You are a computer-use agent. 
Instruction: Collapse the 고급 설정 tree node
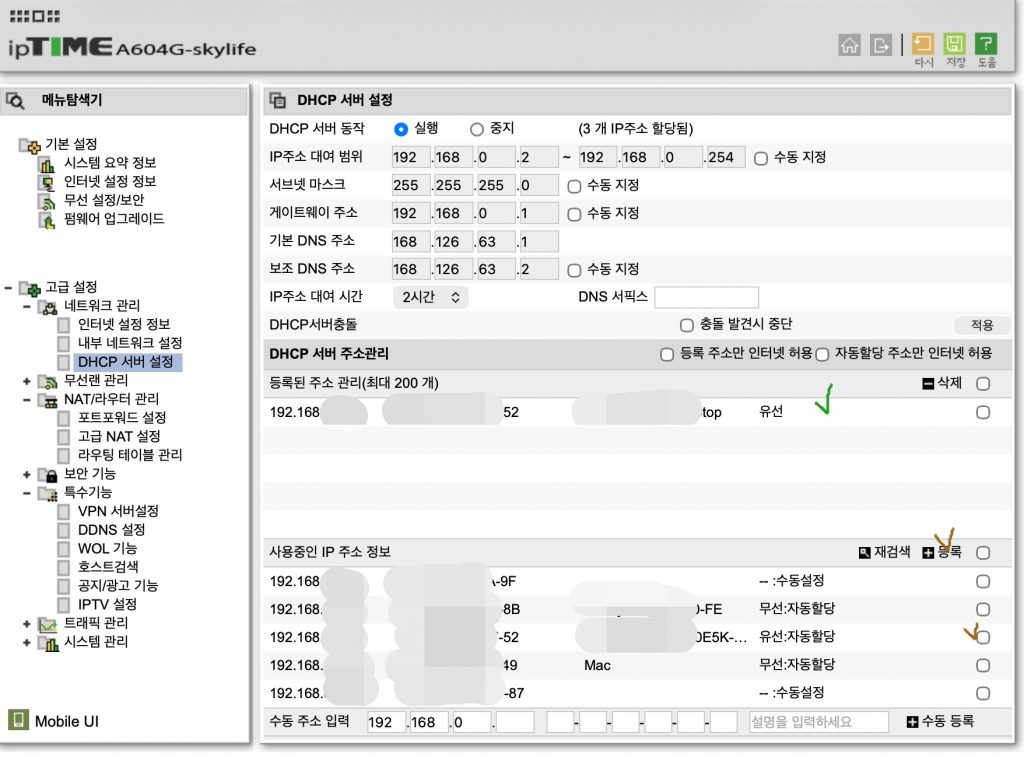9,287
